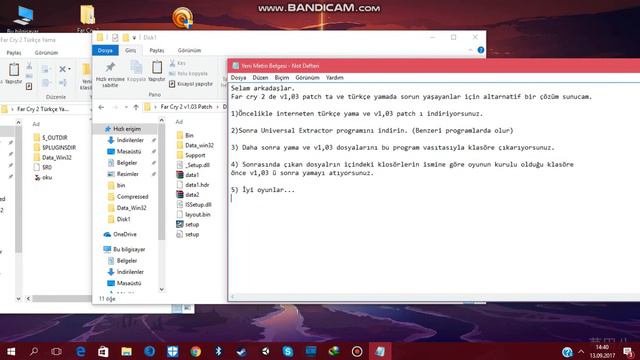Select Bu bilgisayar in navigation pane
Image resolution: width=640 pixels, height=360 pixels.
129,249
